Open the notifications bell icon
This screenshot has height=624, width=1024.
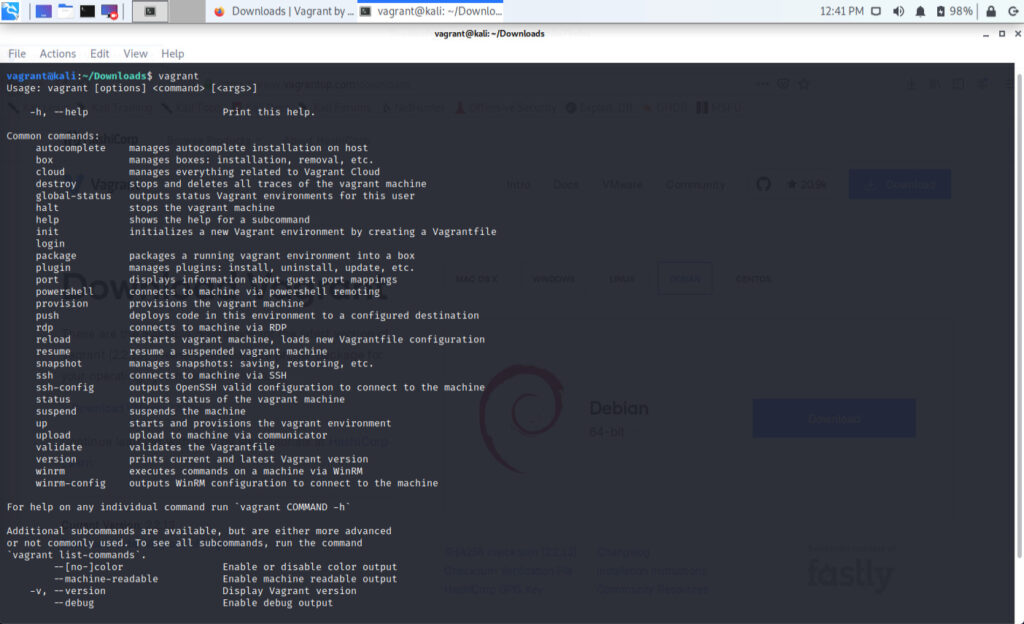(920, 11)
